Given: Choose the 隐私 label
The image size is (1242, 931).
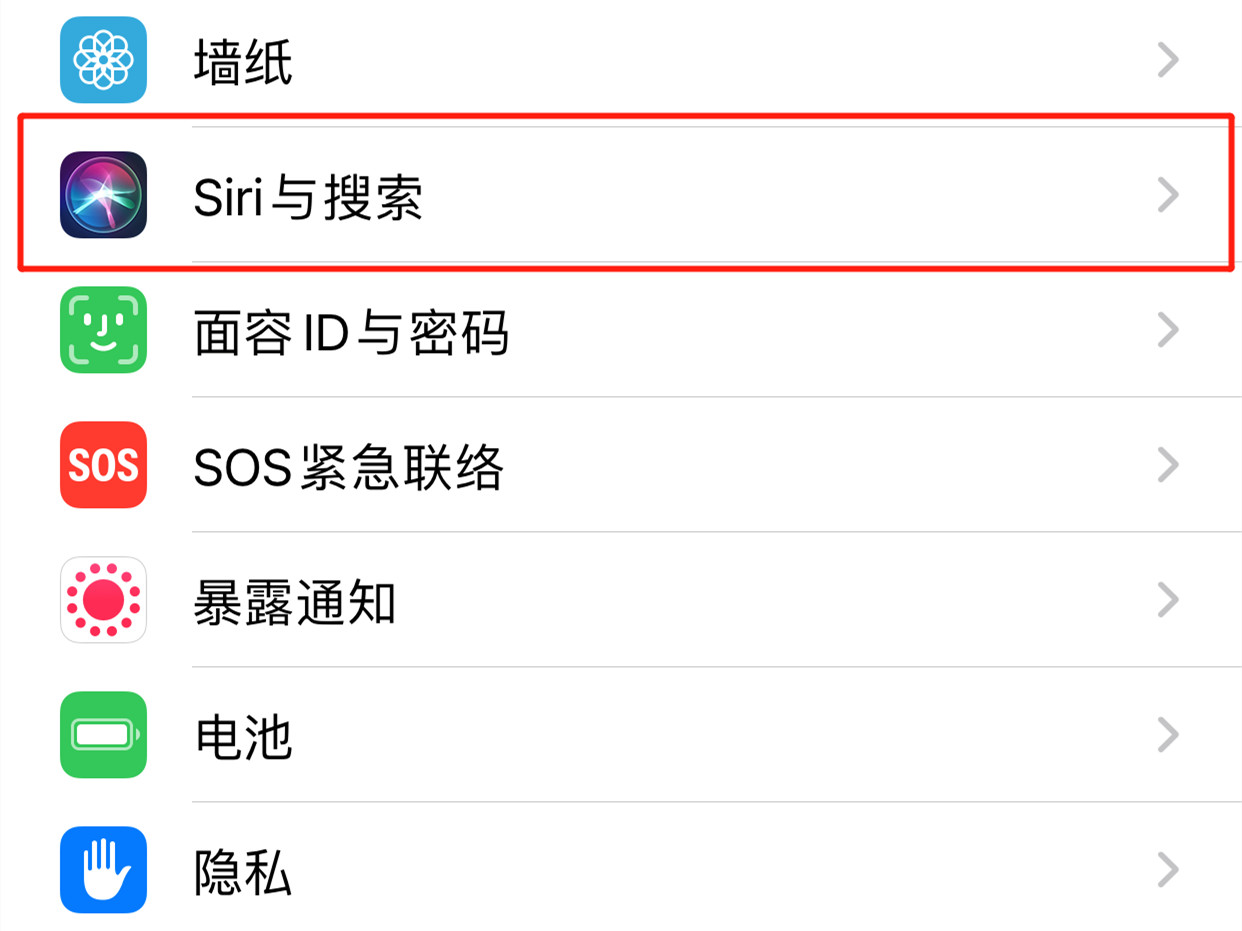Looking at the screenshot, I should click(242, 871).
